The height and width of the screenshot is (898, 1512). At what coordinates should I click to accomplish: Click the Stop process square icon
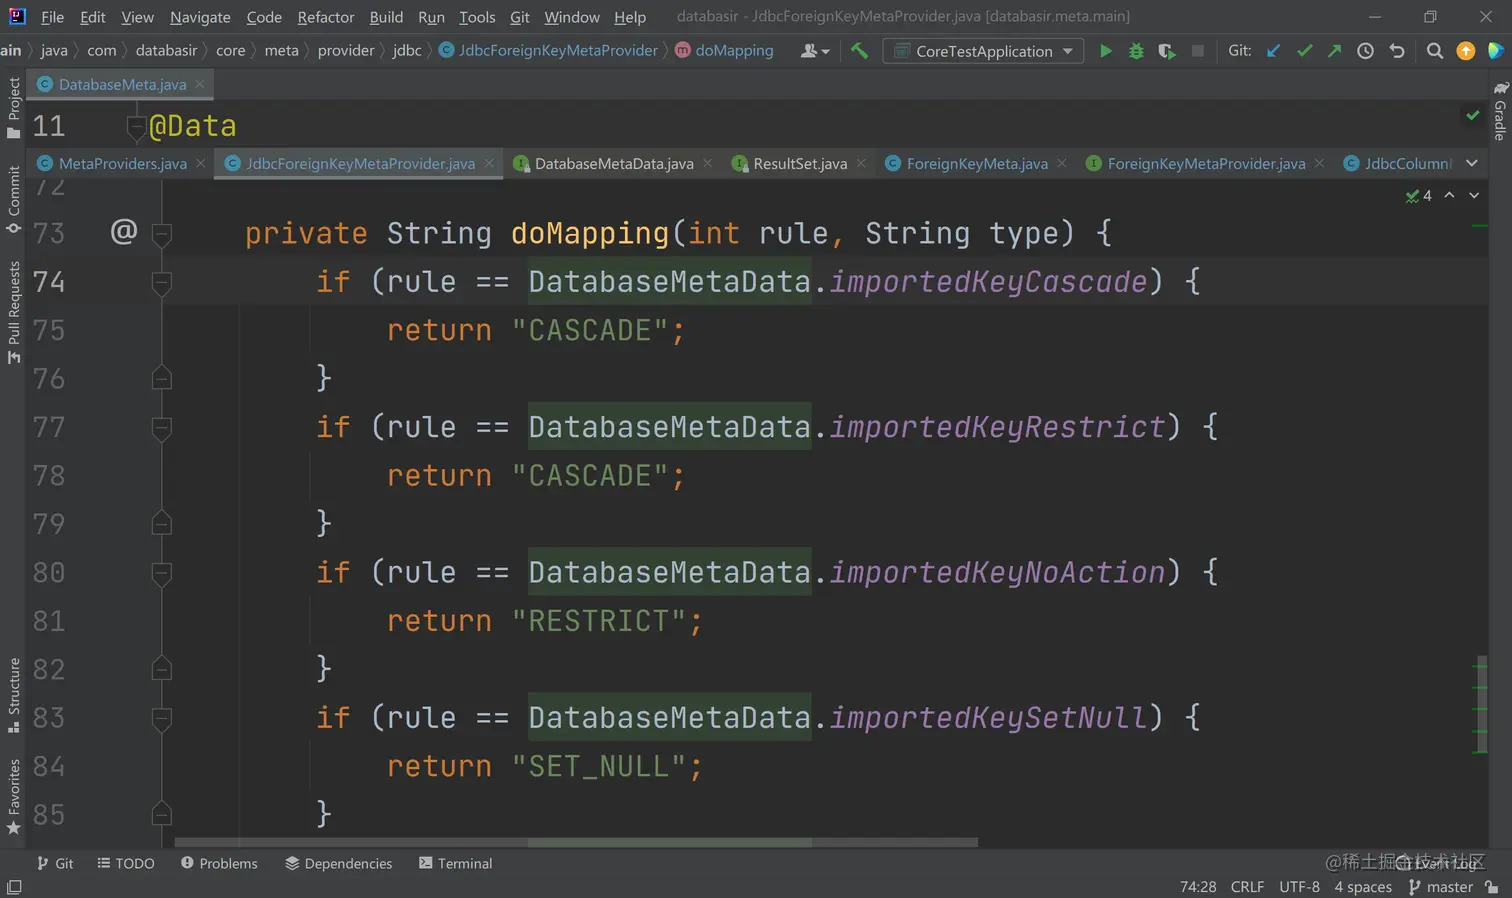(x=1198, y=51)
